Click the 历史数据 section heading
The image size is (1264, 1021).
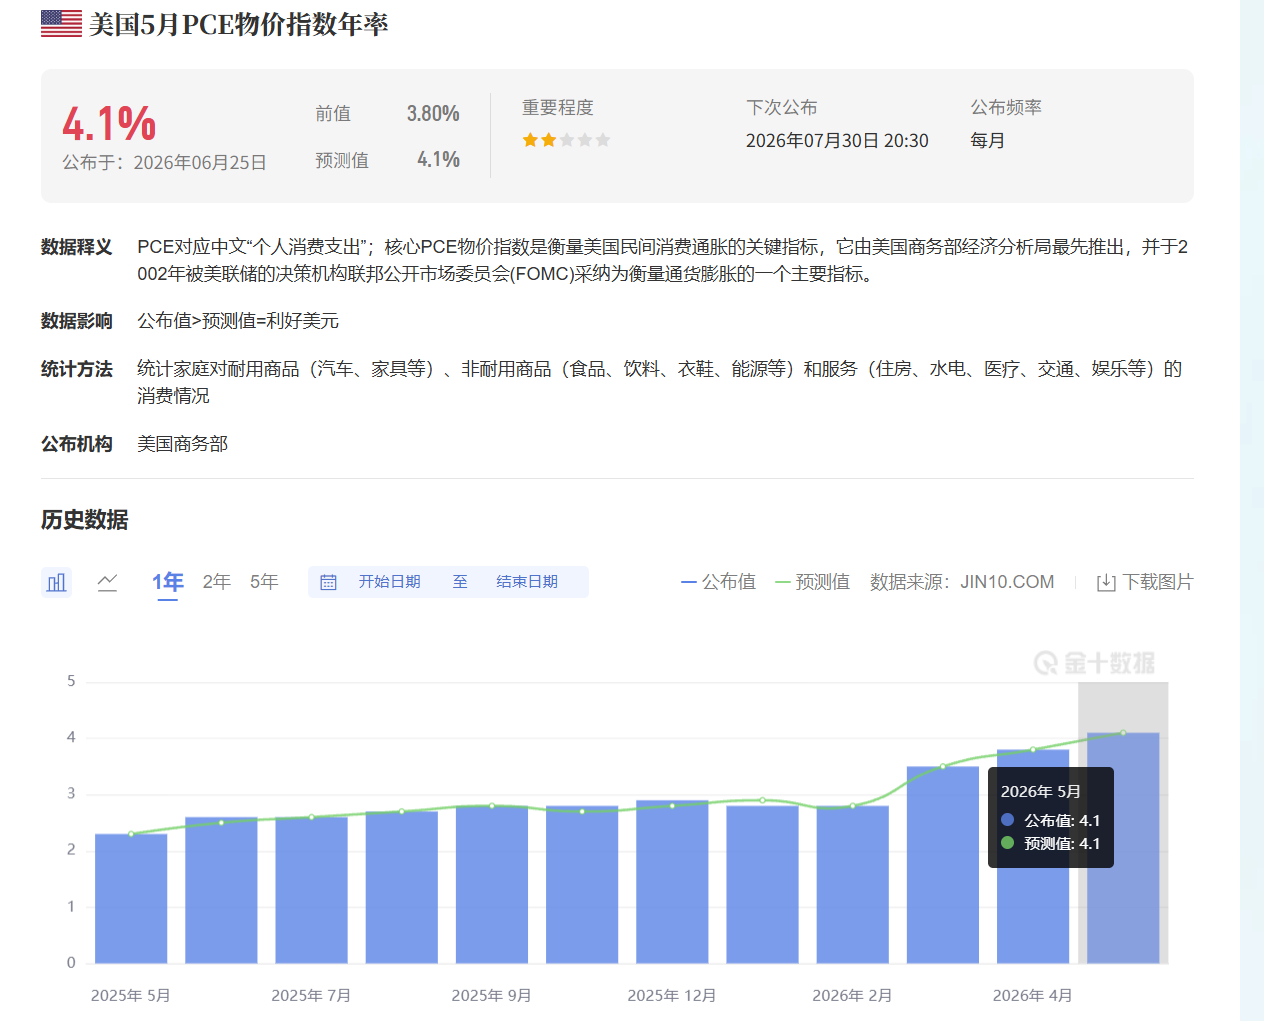(85, 520)
